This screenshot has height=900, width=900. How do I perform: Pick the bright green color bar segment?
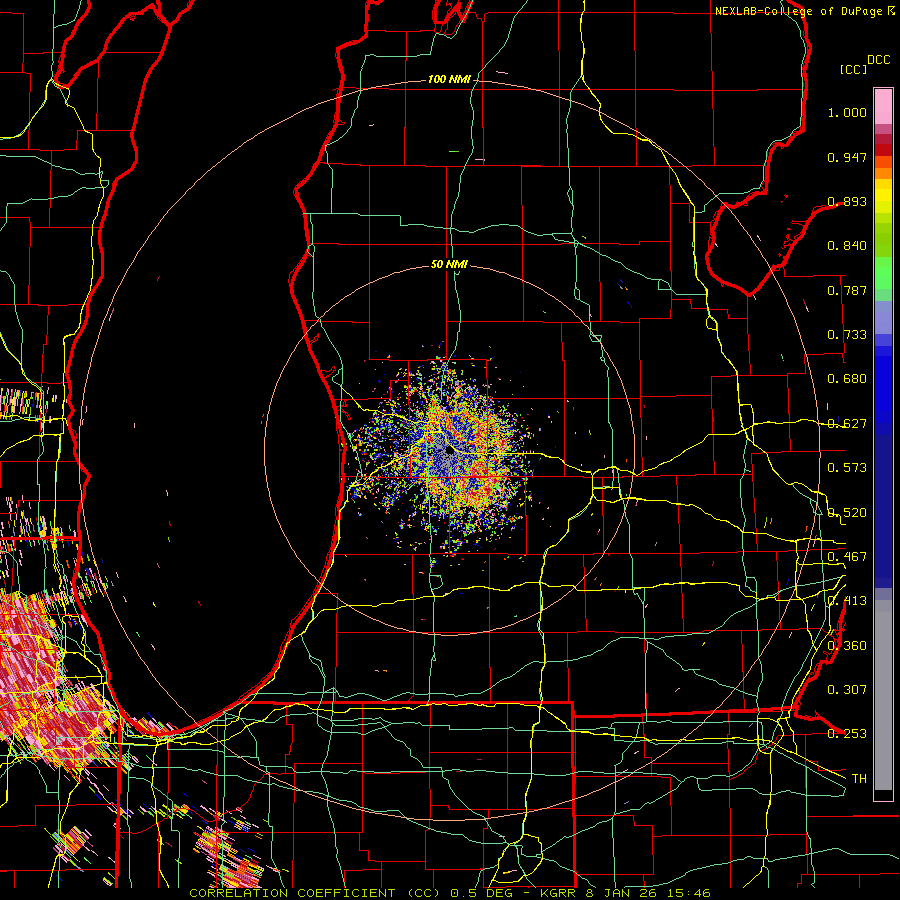coord(883,273)
